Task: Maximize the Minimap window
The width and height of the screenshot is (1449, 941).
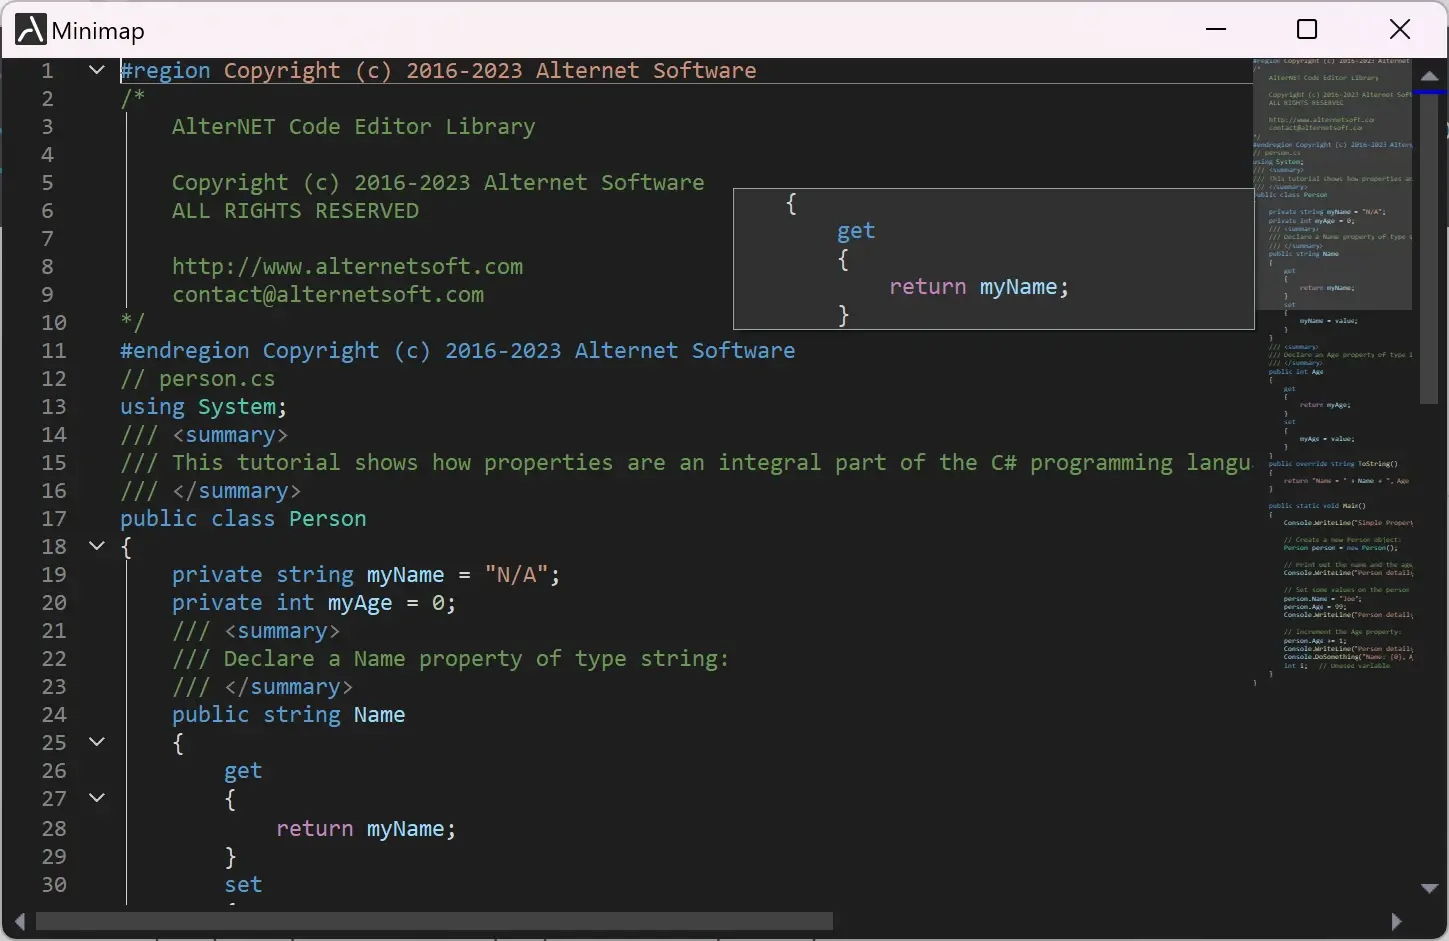Action: pos(1306,30)
